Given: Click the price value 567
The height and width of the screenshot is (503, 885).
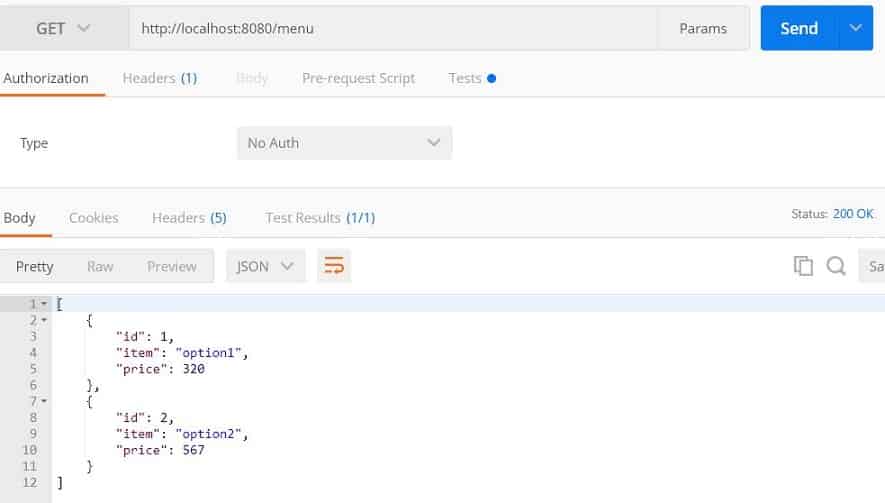Looking at the screenshot, I should click(x=194, y=450).
